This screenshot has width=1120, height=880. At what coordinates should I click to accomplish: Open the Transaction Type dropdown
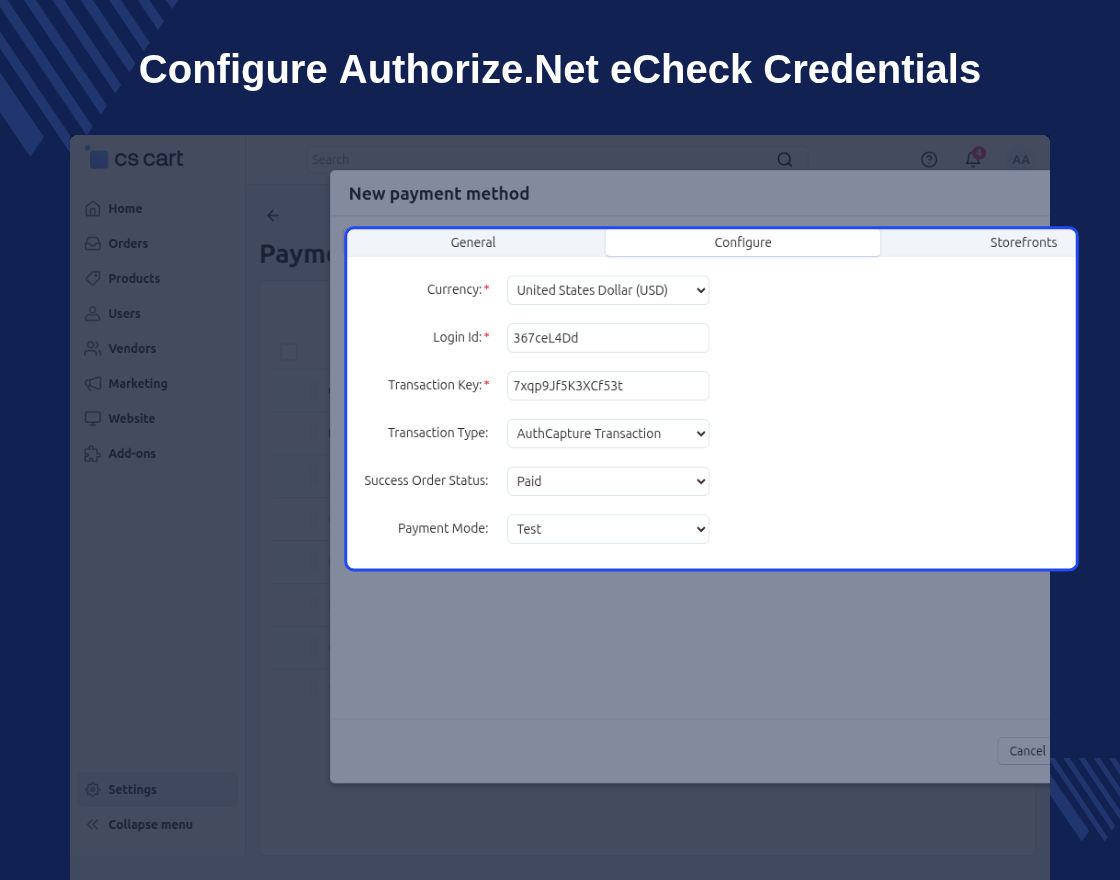coord(608,434)
